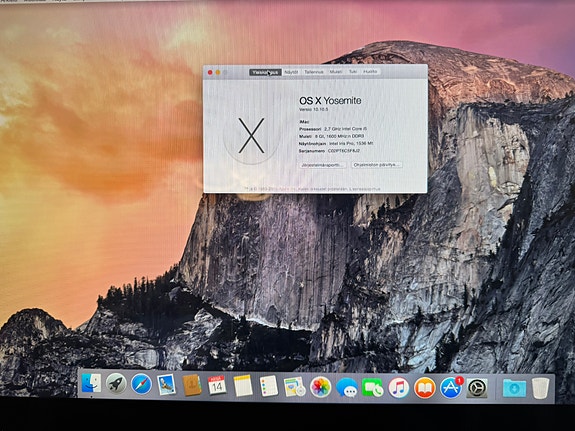Open Finder from the Dock

point(91,384)
